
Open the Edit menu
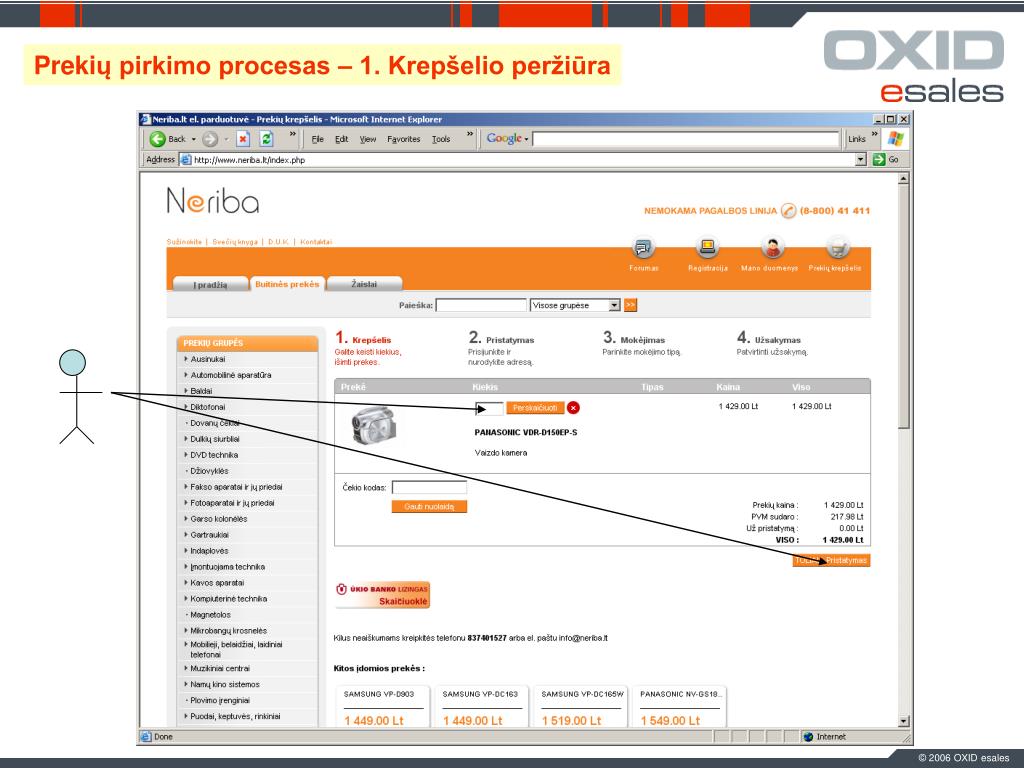point(342,139)
